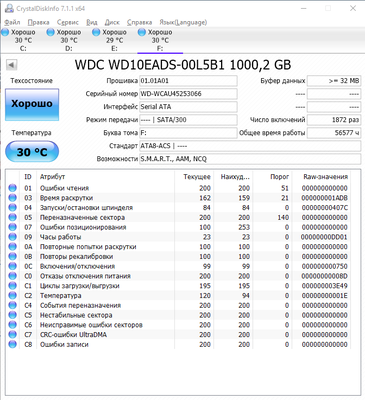Click status orb for Ошибки чтения row
Viewport: 365px width, 400px height.
(x=12, y=188)
